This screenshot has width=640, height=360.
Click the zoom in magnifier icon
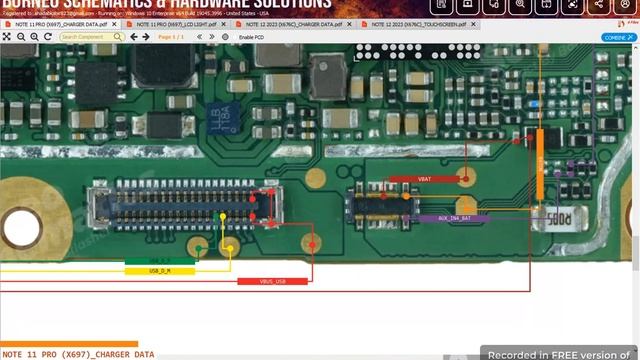coord(34,37)
